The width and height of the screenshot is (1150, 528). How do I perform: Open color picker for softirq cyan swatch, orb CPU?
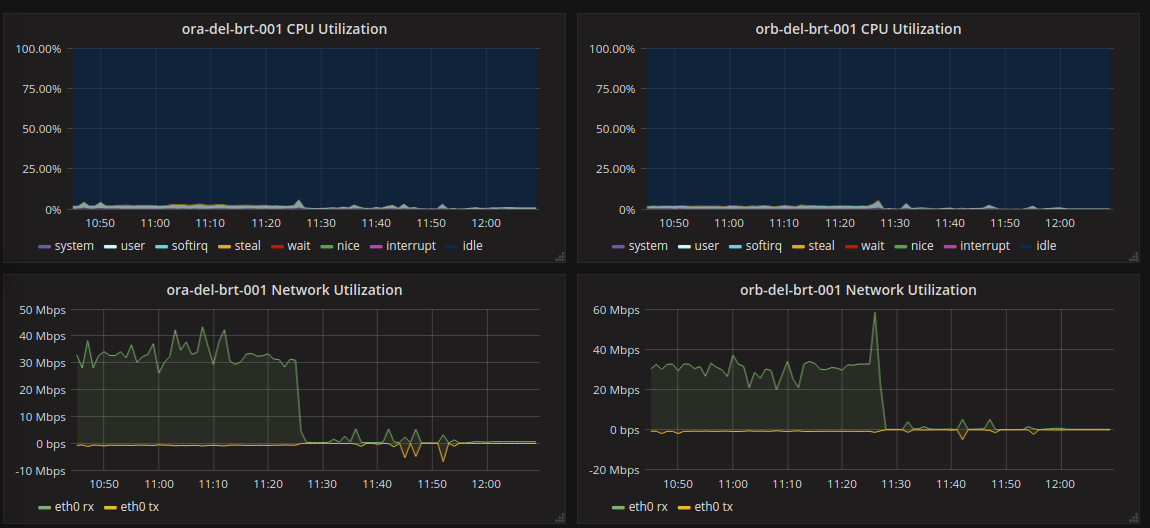[x=735, y=246]
